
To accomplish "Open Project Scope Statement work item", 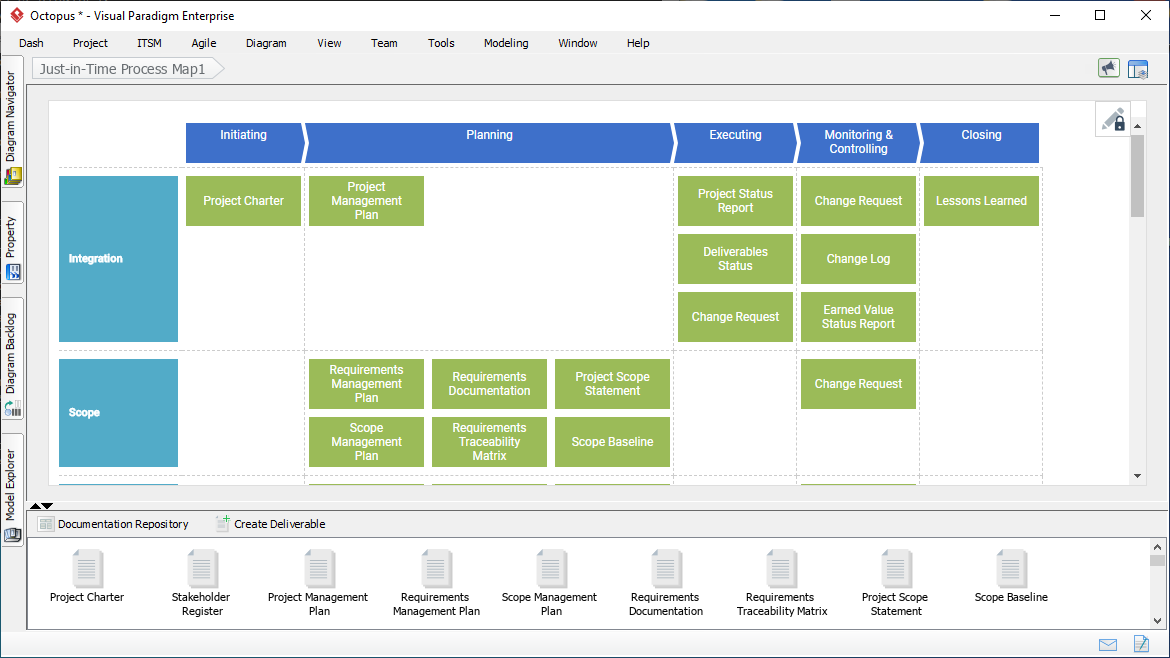I will (x=613, y=383).
